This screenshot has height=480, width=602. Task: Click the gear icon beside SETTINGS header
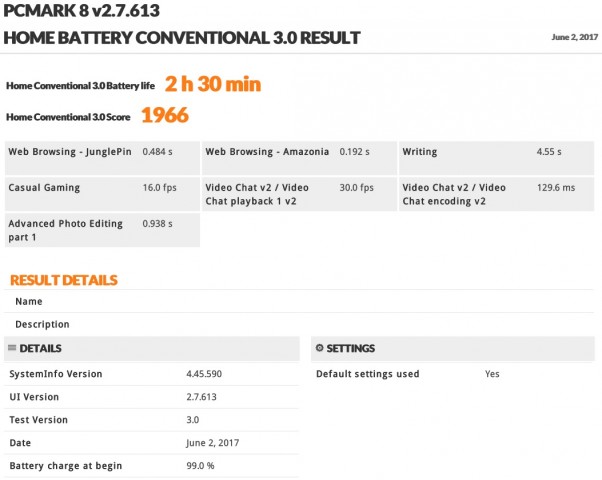tap(319, 348)
